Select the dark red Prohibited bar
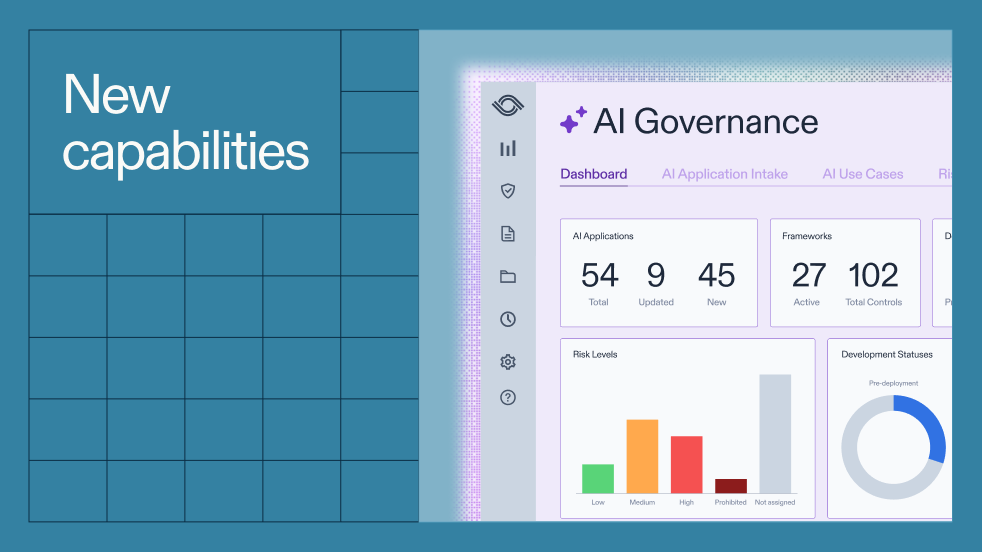This screenshot has height=552, width=982. point(731,486)
